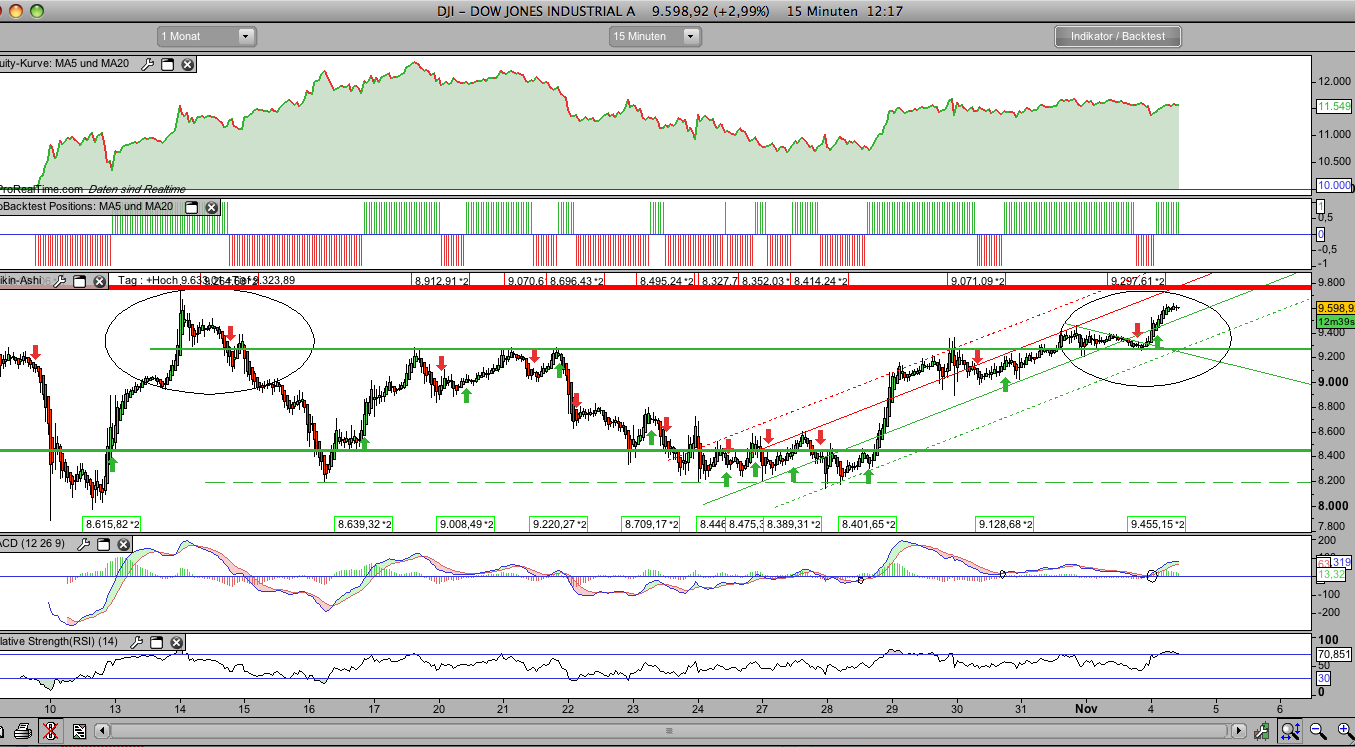This screenshot has width=1355, height=747.
Task: Click the 9.220,27 *2 trade label
Action: (559, 524)
